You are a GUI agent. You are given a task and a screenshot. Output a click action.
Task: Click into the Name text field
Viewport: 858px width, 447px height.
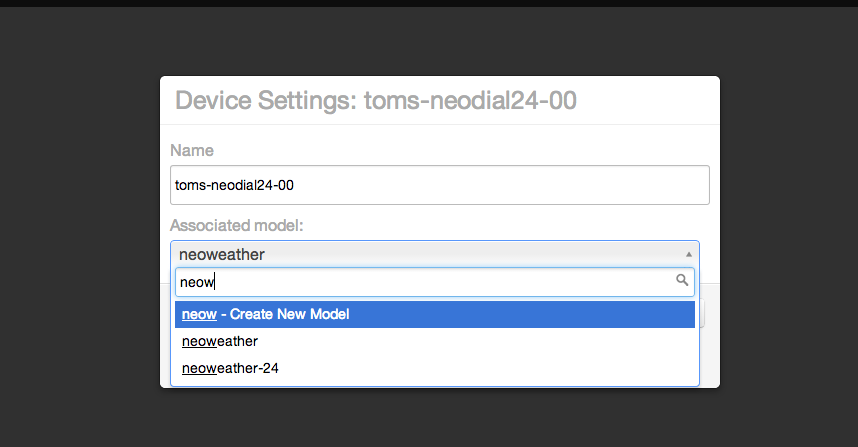(440, 185)
